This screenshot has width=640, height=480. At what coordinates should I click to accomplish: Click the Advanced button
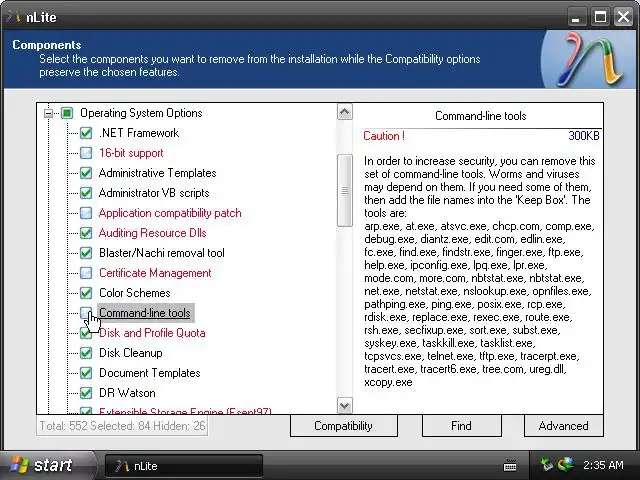pos(563,426)
